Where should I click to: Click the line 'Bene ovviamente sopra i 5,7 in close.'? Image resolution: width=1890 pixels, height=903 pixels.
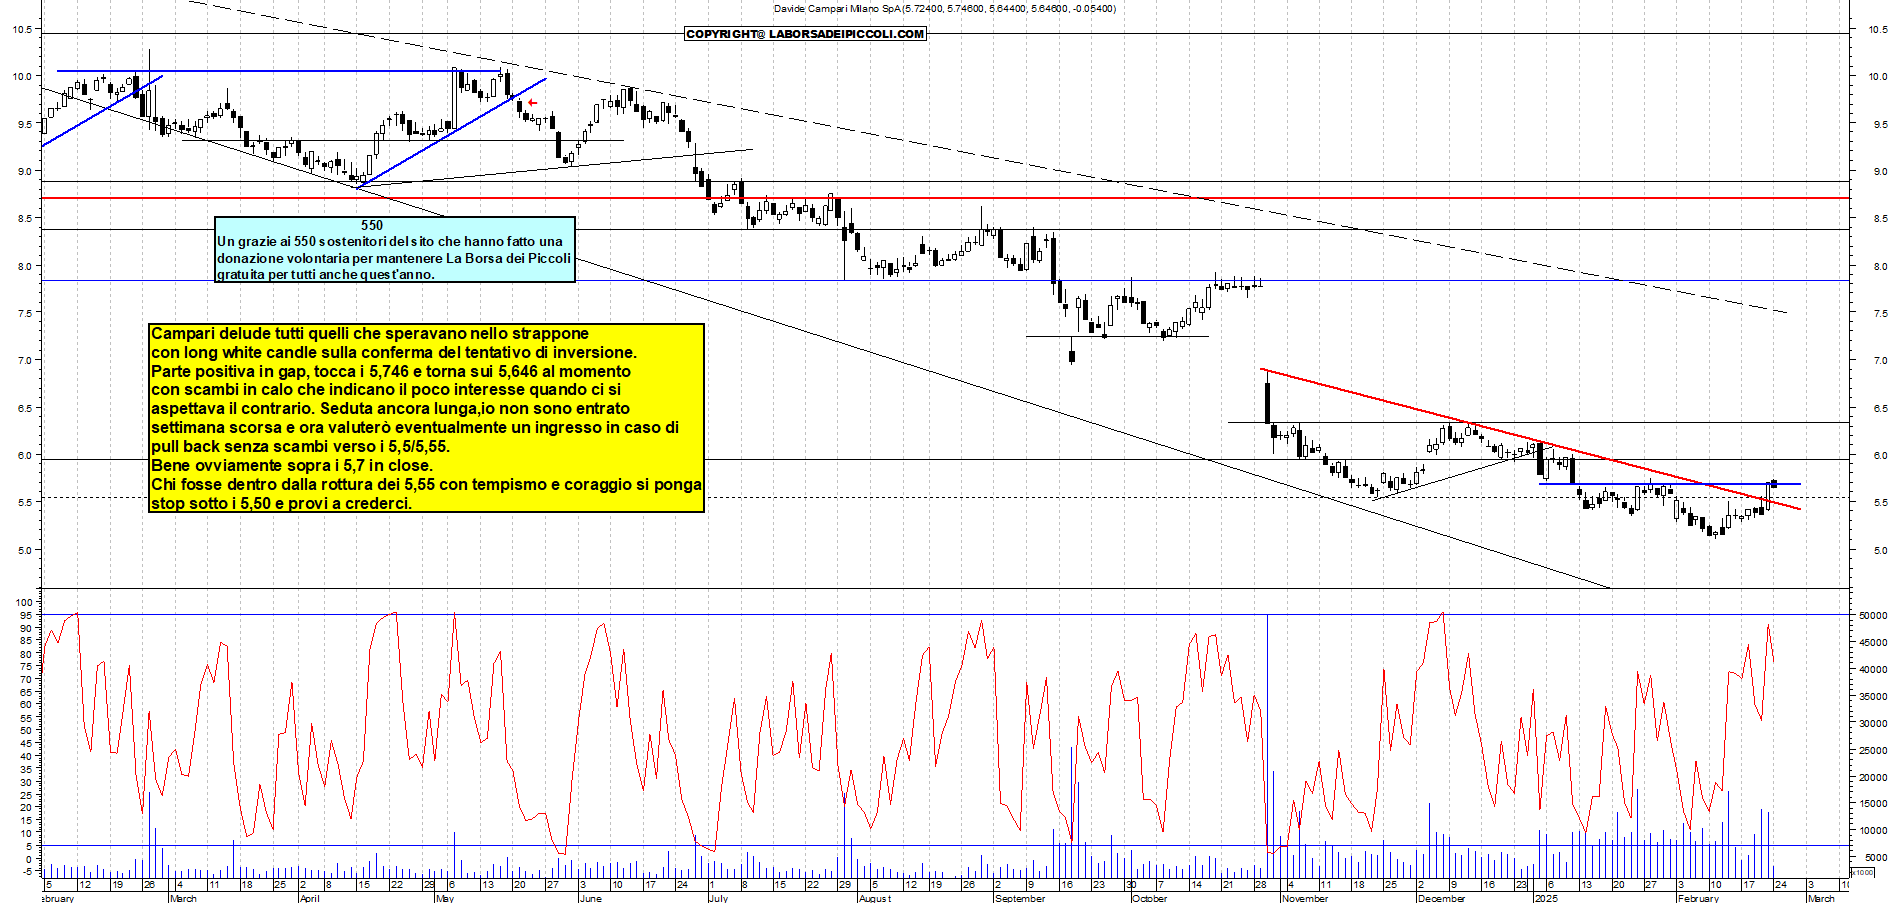coord(292,465)
